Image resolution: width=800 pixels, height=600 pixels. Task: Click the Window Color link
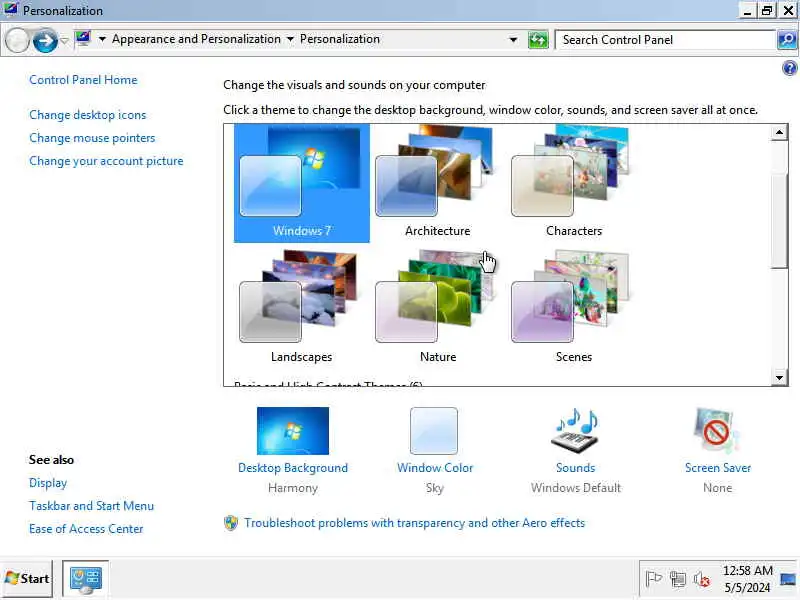[435, 468]
